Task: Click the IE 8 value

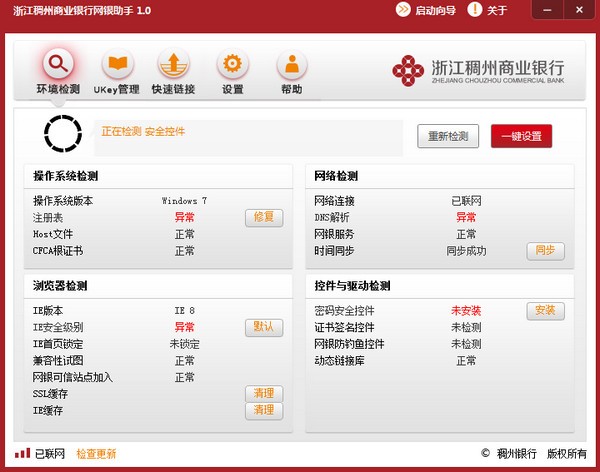Action: click(x=184, y=310)
